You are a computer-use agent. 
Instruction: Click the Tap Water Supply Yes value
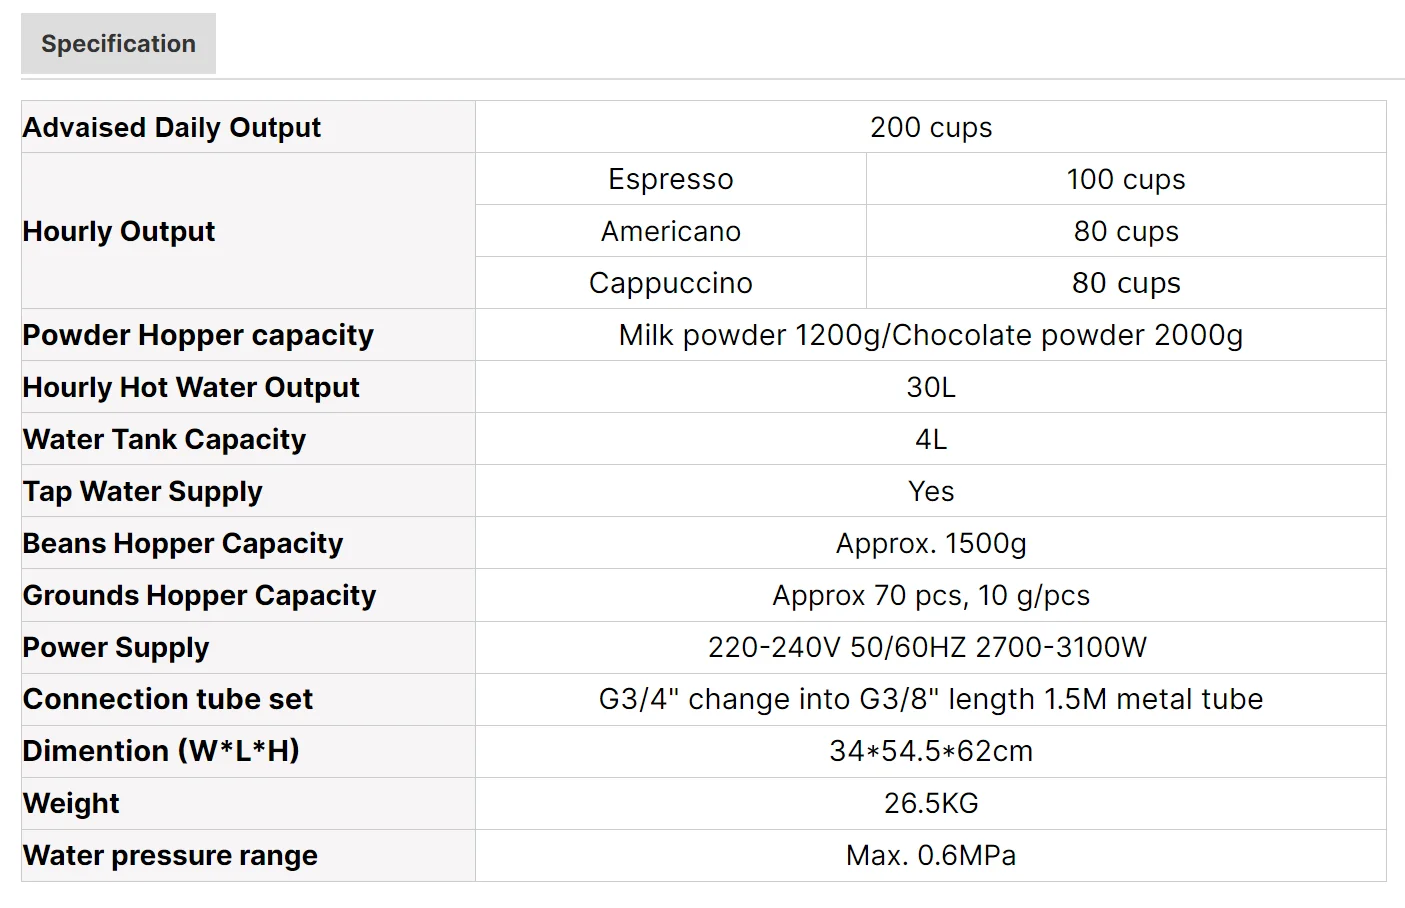pos(930,492)
